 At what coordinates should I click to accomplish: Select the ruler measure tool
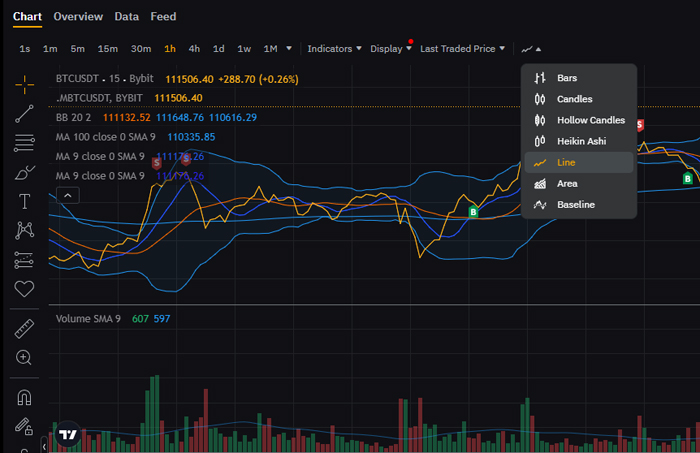pos(24,329)
